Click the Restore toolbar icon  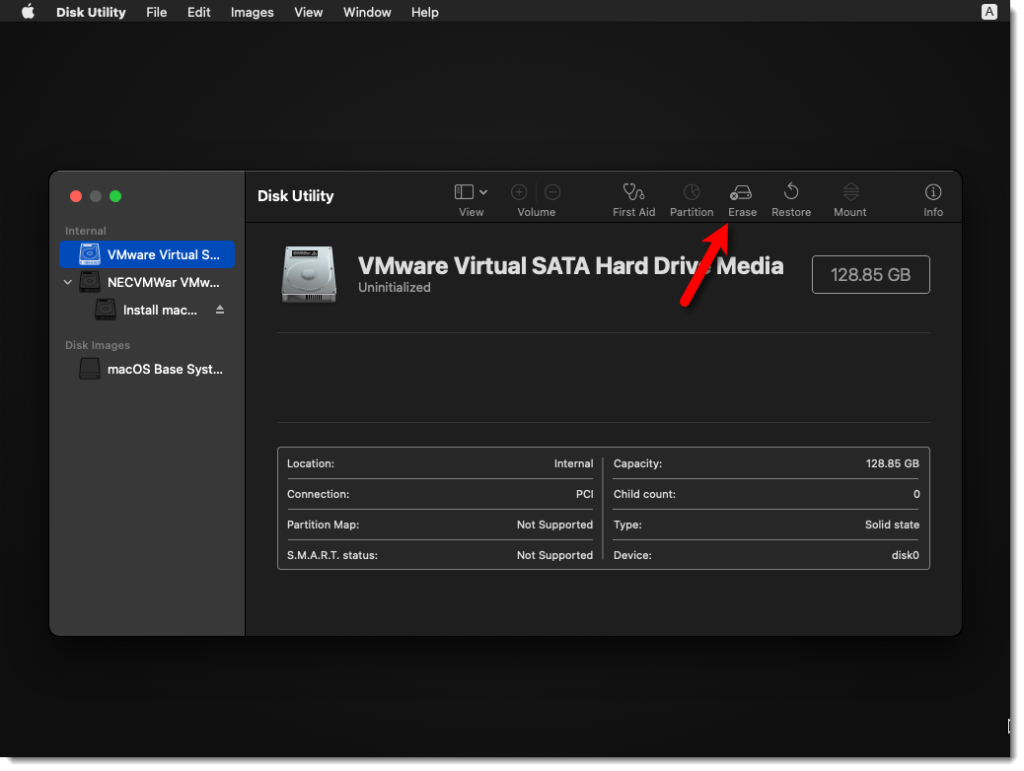click(791, 192)
